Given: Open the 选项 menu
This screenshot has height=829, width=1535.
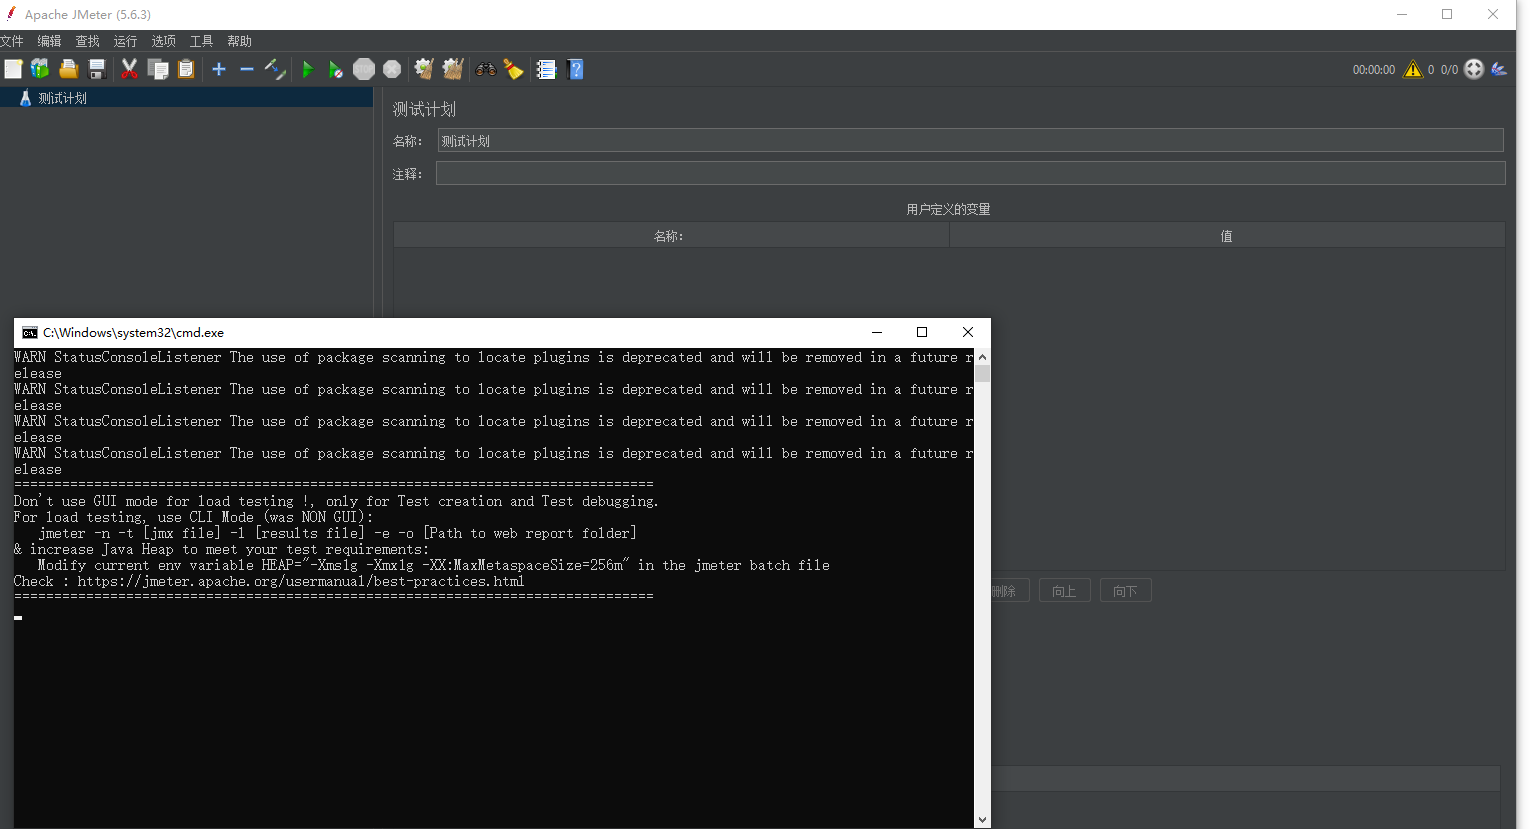Looking at the screenshot, I should (x=163, y=41).
